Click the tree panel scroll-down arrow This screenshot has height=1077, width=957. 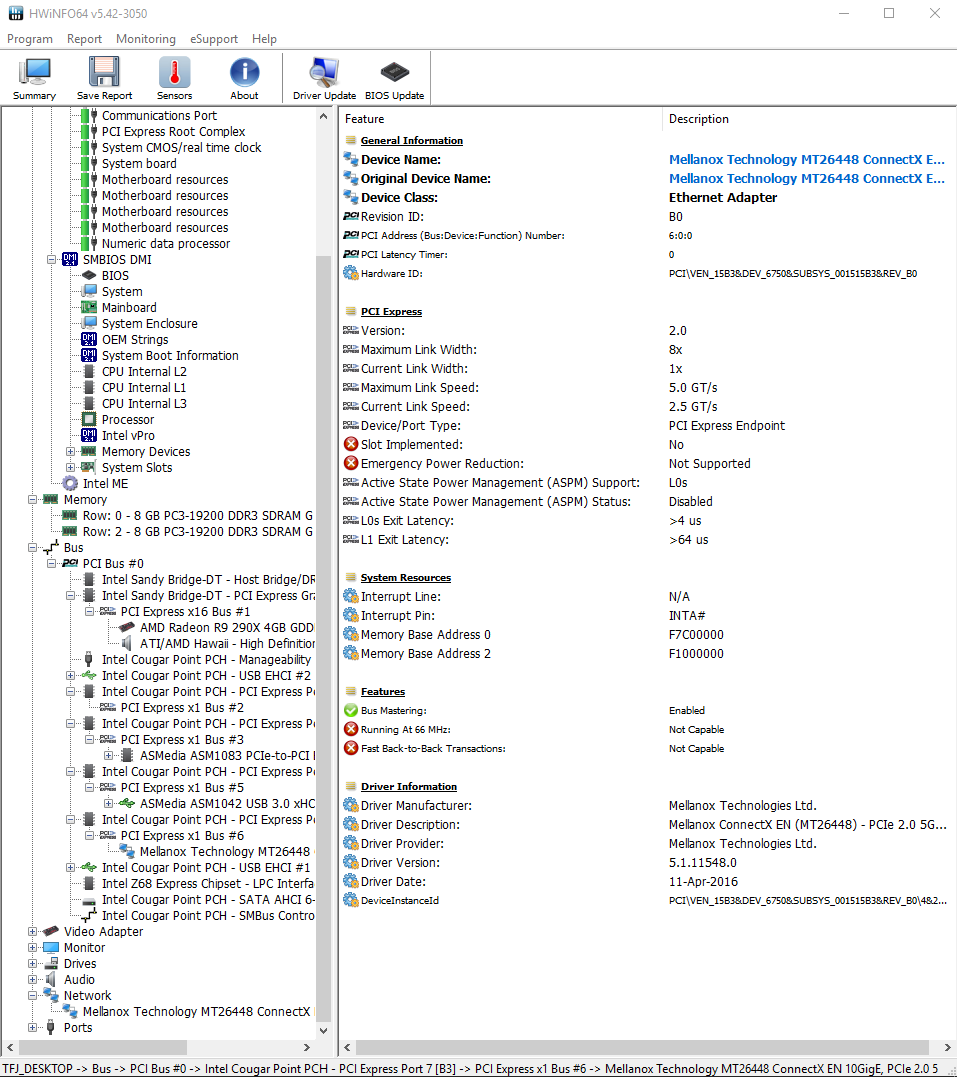click(x=324, y=1031)
